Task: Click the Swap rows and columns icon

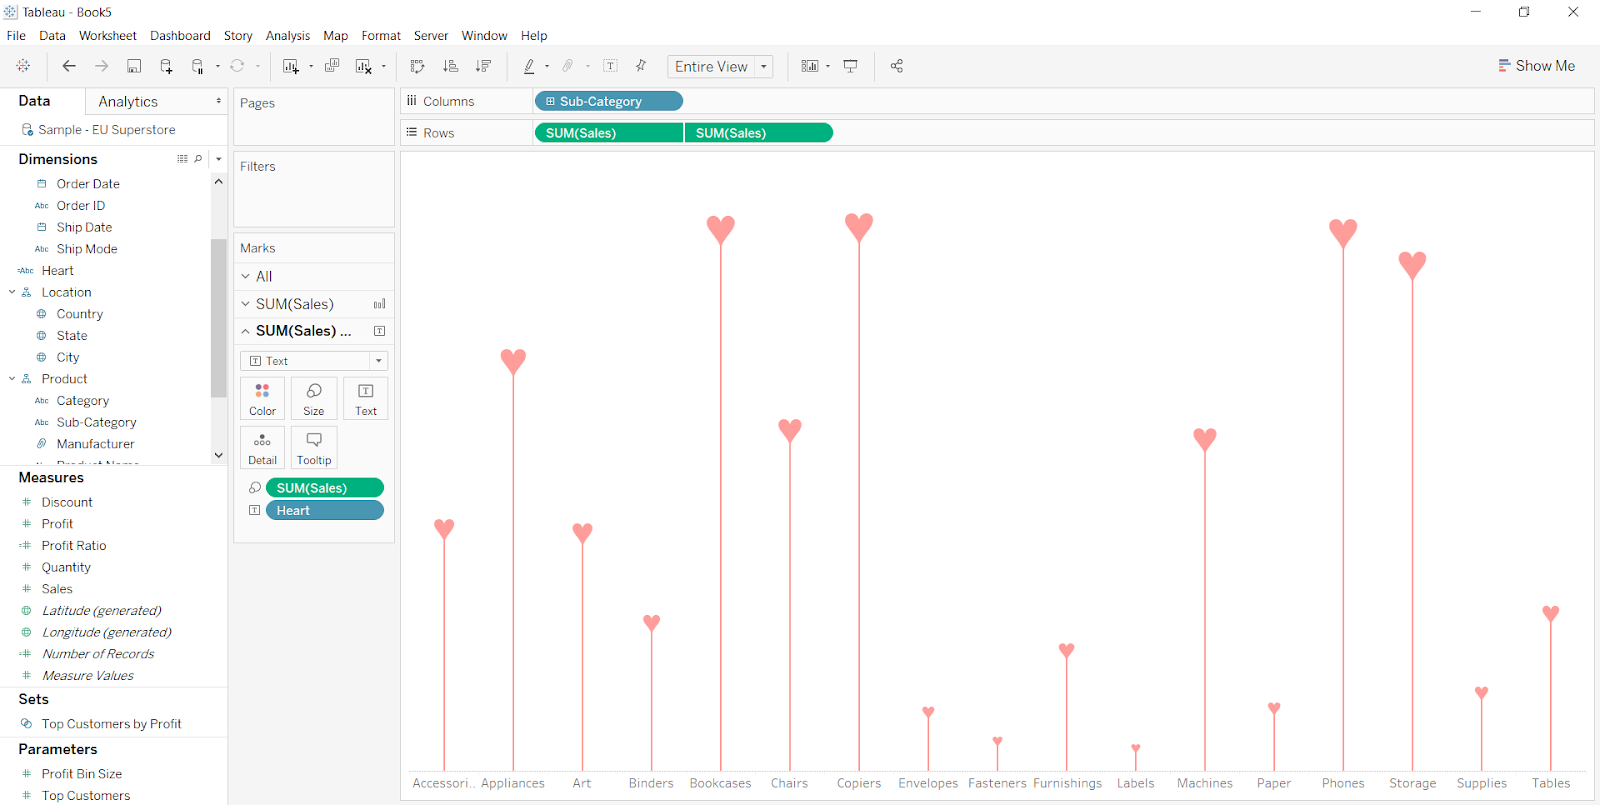Action: (417, 66)
